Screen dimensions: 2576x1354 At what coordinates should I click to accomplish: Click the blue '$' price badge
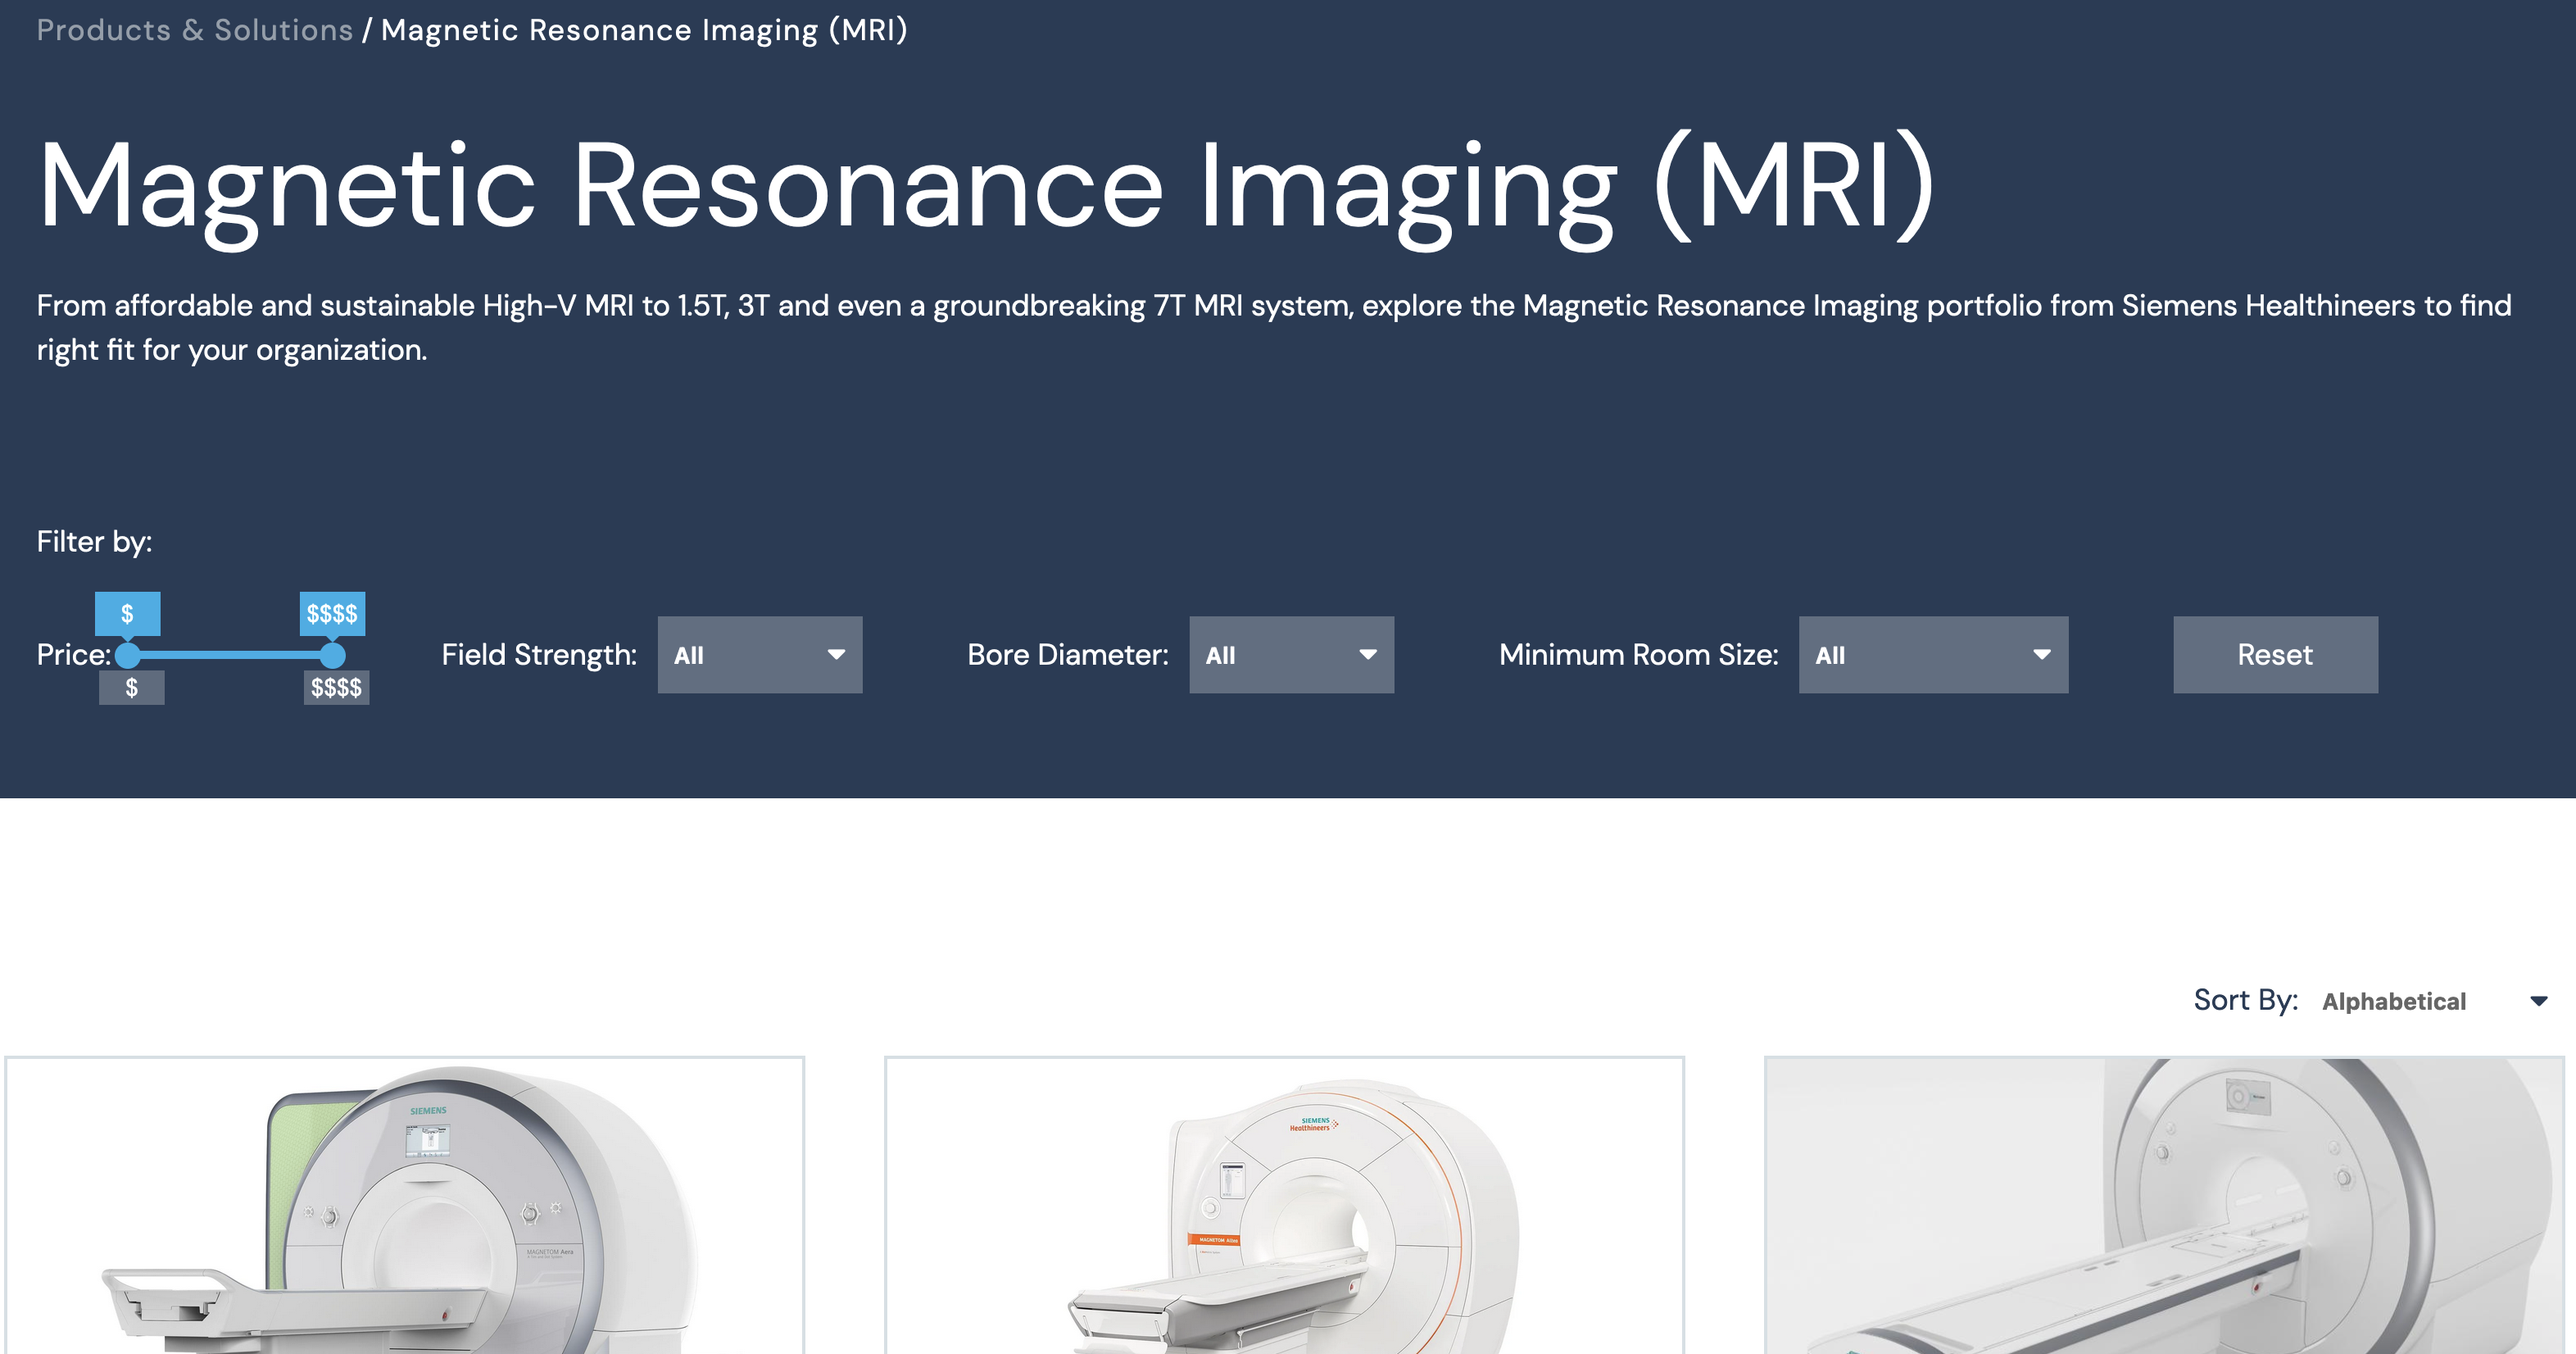tap(127, 613)
